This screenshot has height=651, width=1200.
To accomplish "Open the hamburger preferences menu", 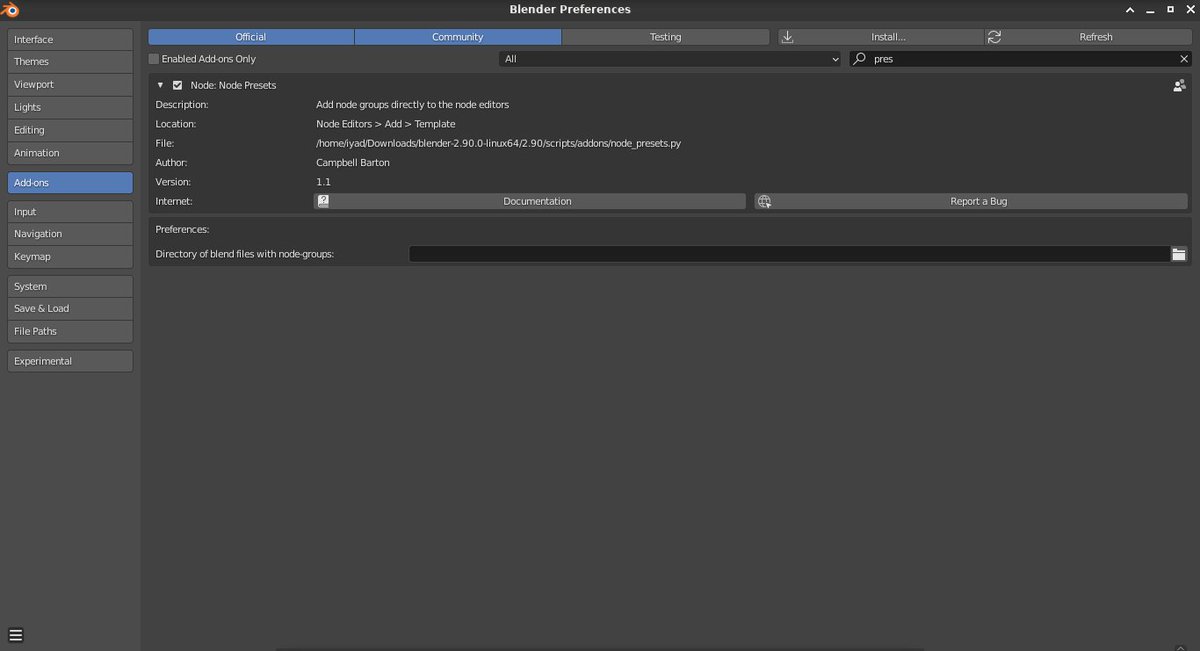I will [x=16, y=634].
